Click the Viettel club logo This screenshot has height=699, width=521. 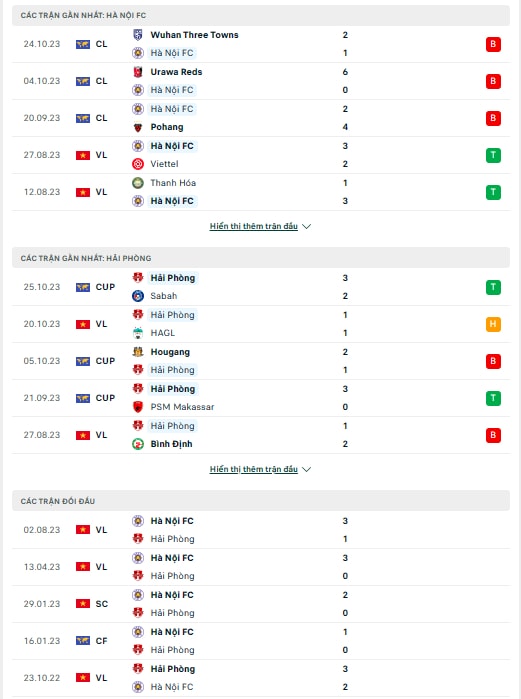(x=138, y=164)
